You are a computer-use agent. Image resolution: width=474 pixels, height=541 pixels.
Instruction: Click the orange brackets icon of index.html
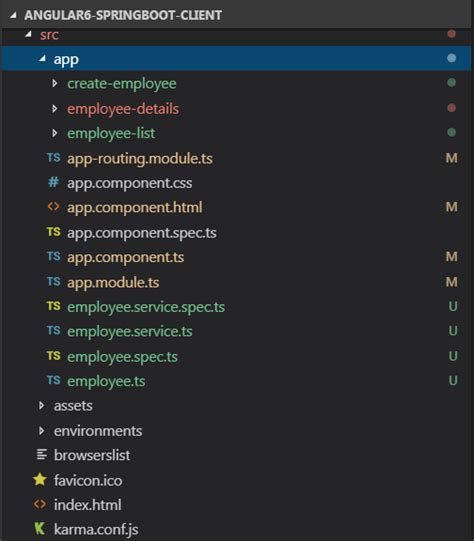click(40, 504)
